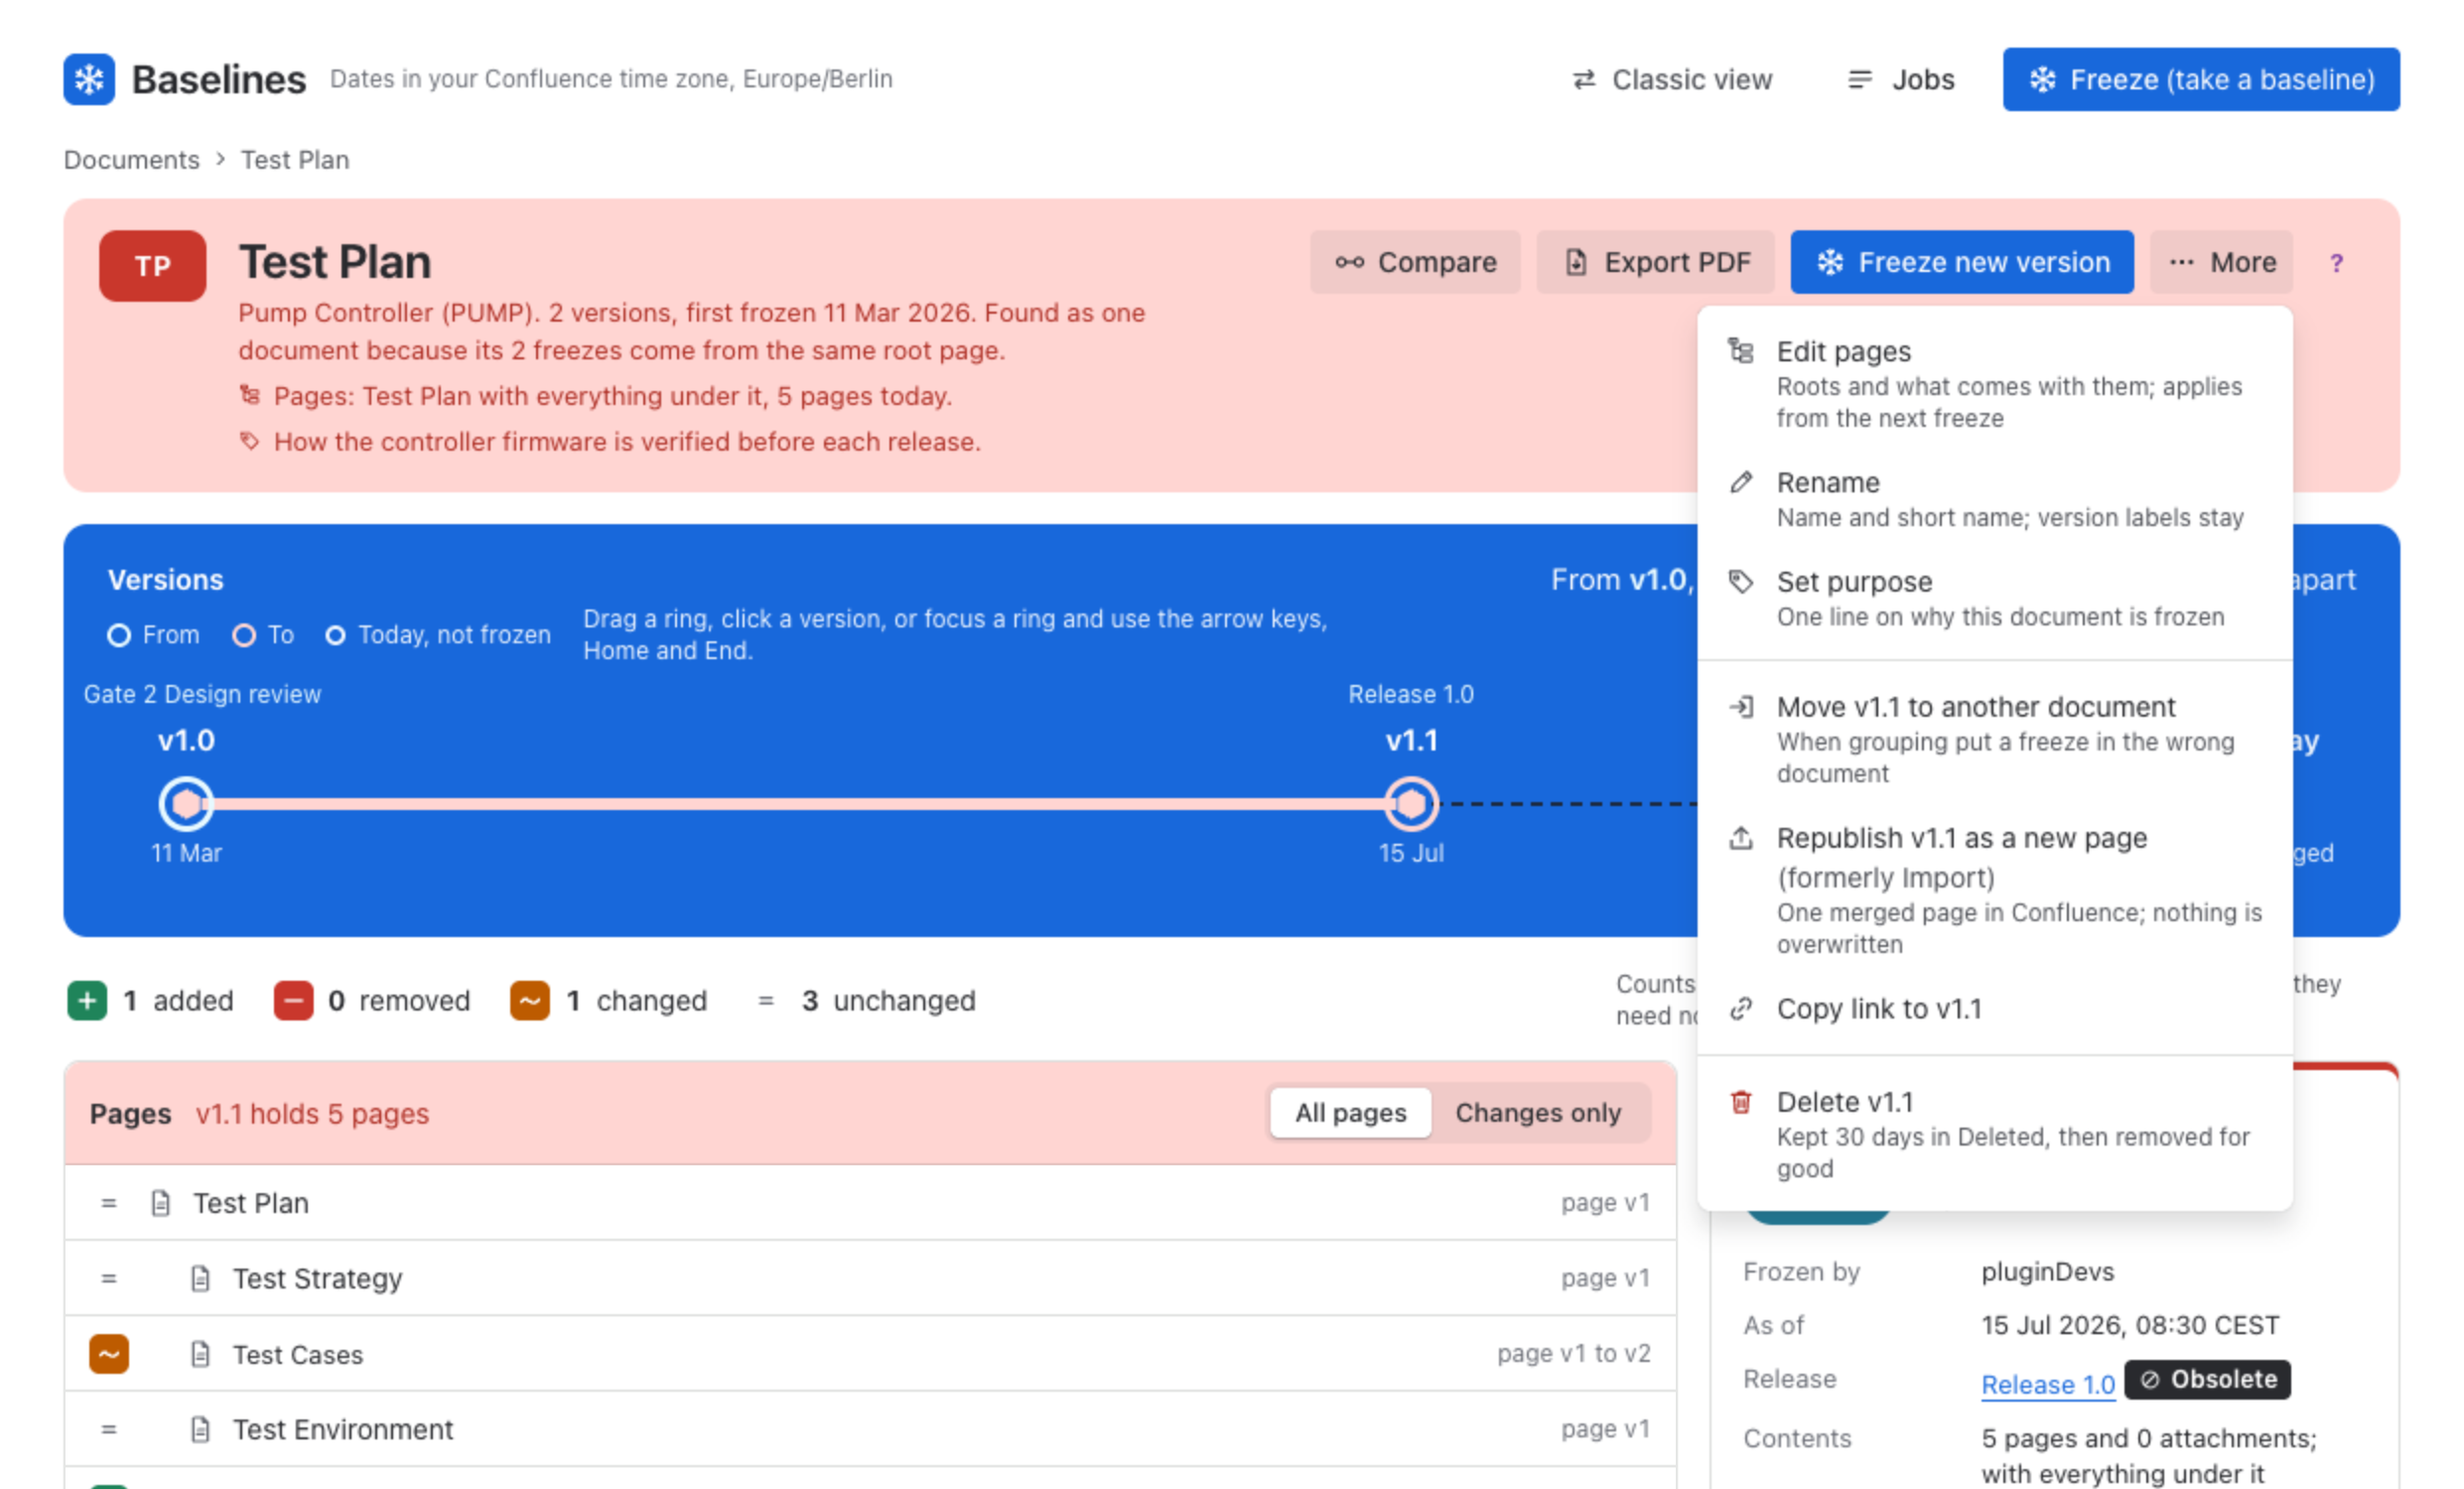The width and height of the screenshot is (2464, 1489).
Task: Choose Rename in the More menu
Action: 1994,499
